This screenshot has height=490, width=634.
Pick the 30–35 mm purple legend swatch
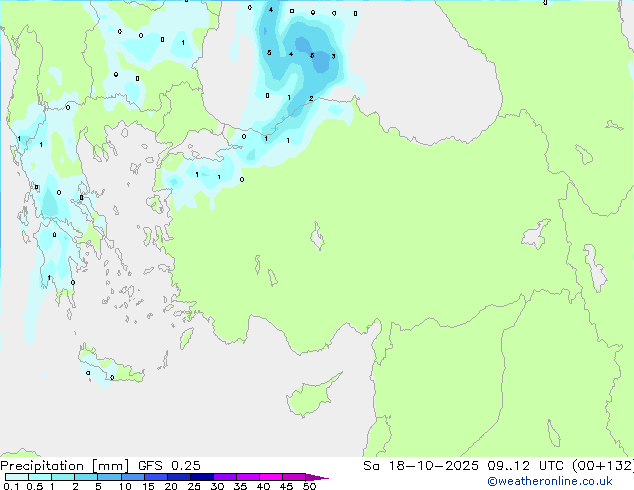[x=224, y=477]
